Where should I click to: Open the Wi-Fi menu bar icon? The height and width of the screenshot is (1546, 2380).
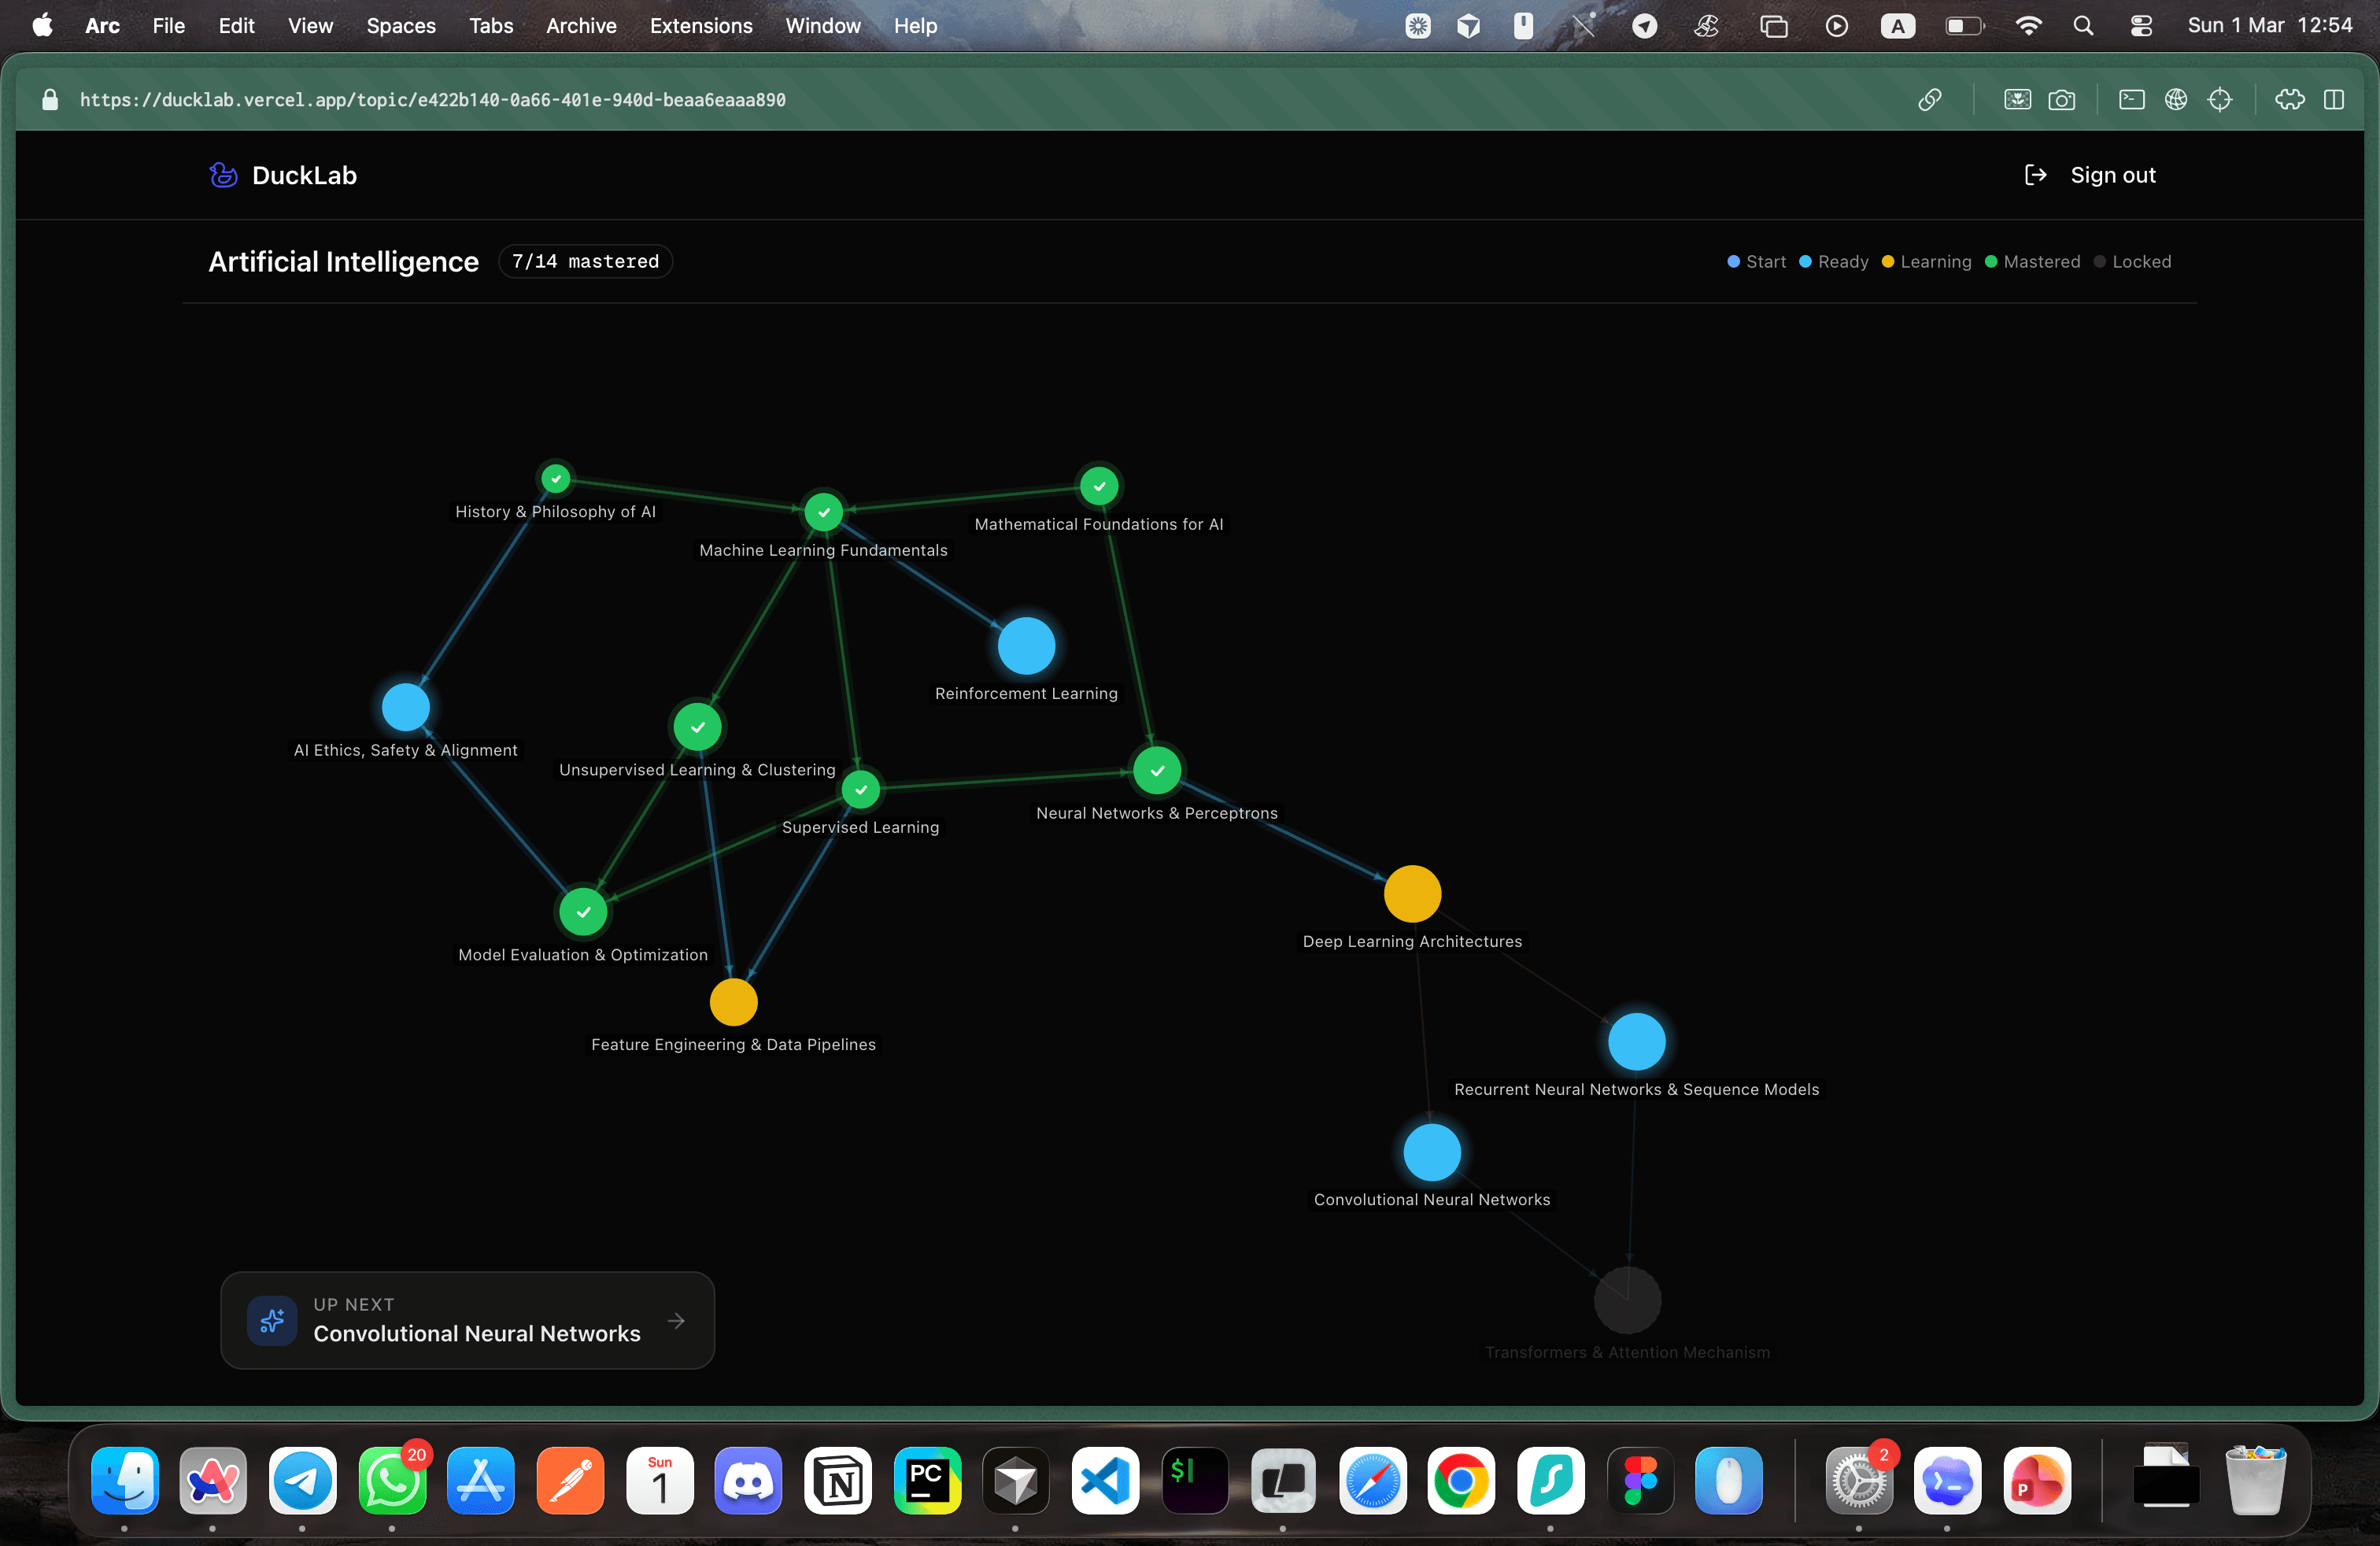click(x=2028, y=26)
